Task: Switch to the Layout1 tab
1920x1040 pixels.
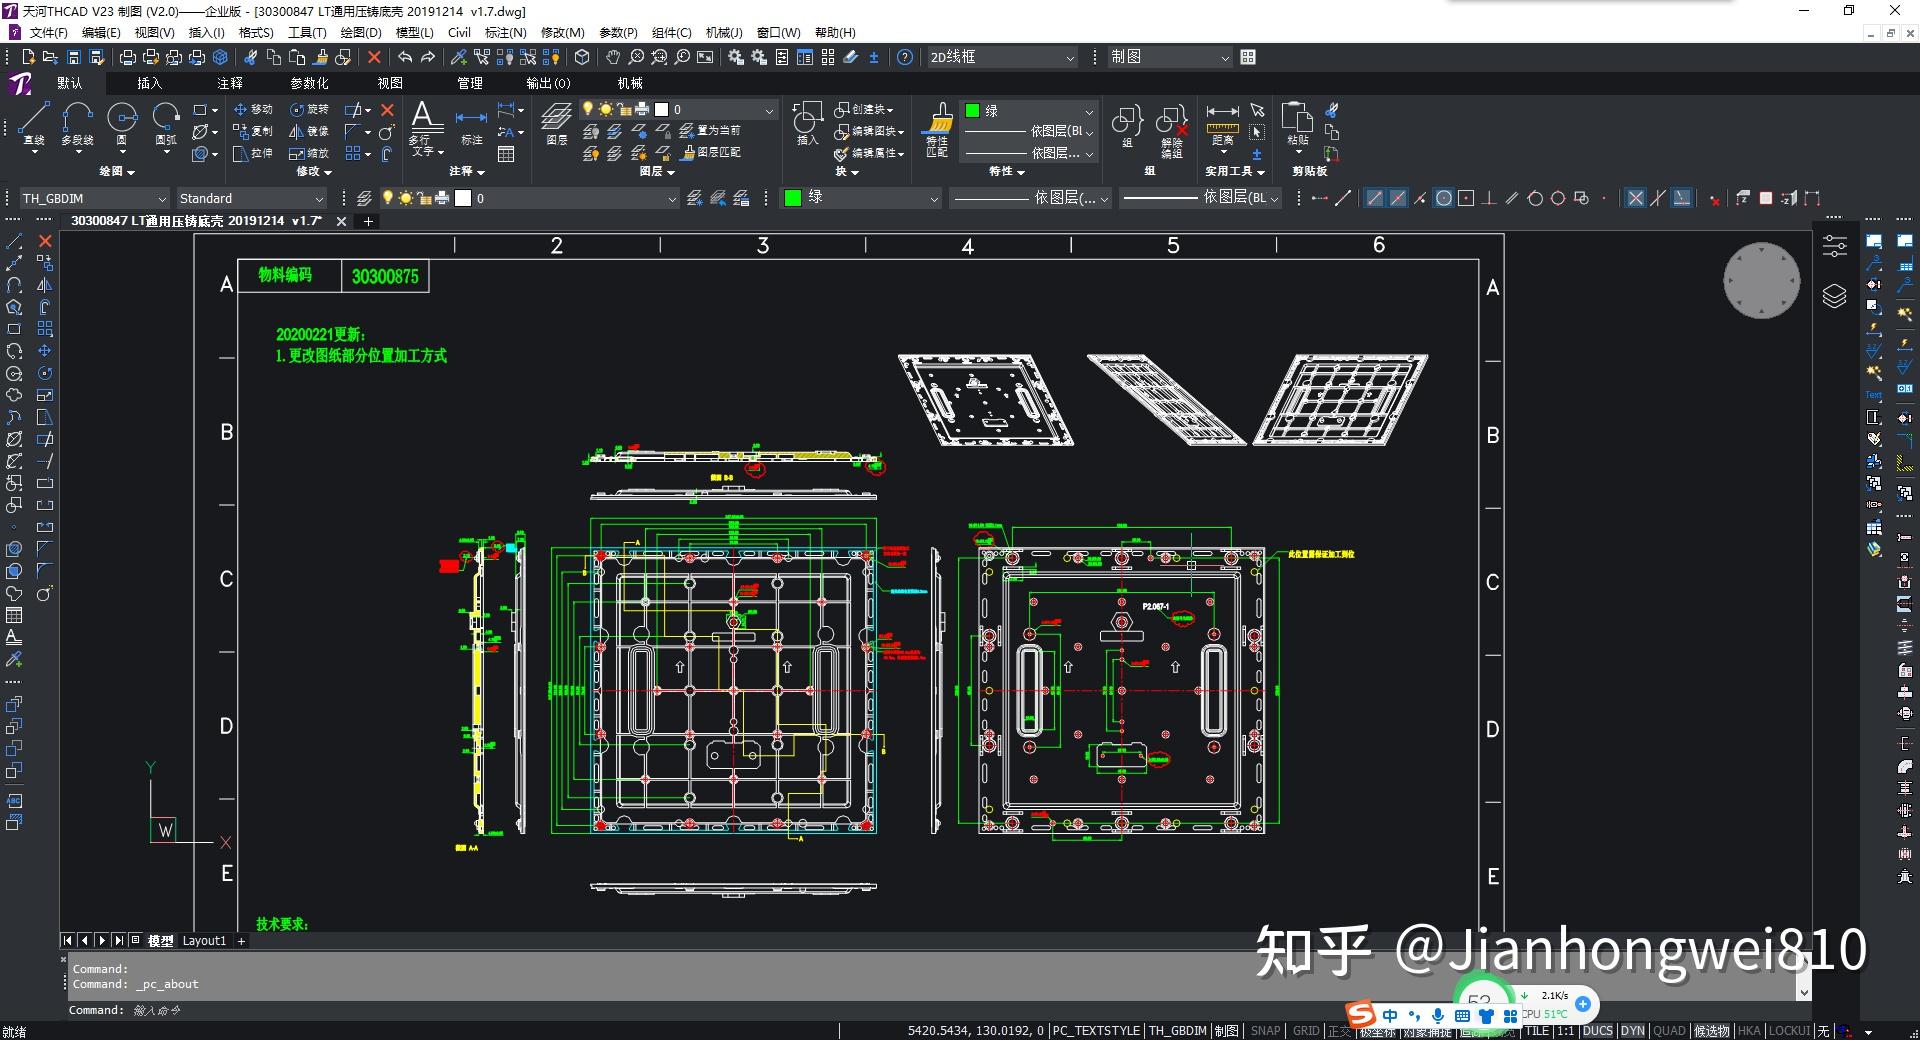Action: coord(204,941)
